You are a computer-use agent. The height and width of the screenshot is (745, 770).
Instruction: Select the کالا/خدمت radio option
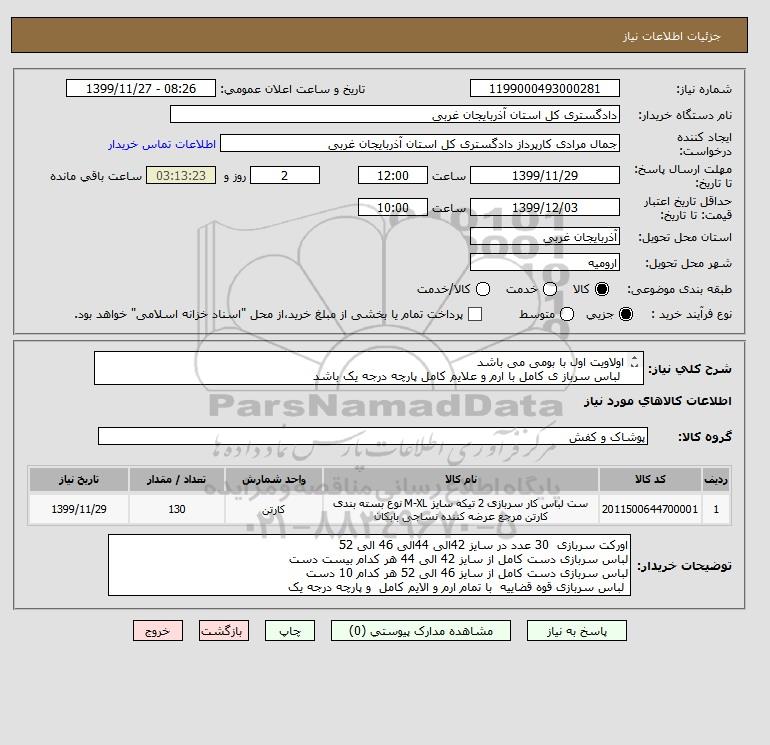coord(483,289)
